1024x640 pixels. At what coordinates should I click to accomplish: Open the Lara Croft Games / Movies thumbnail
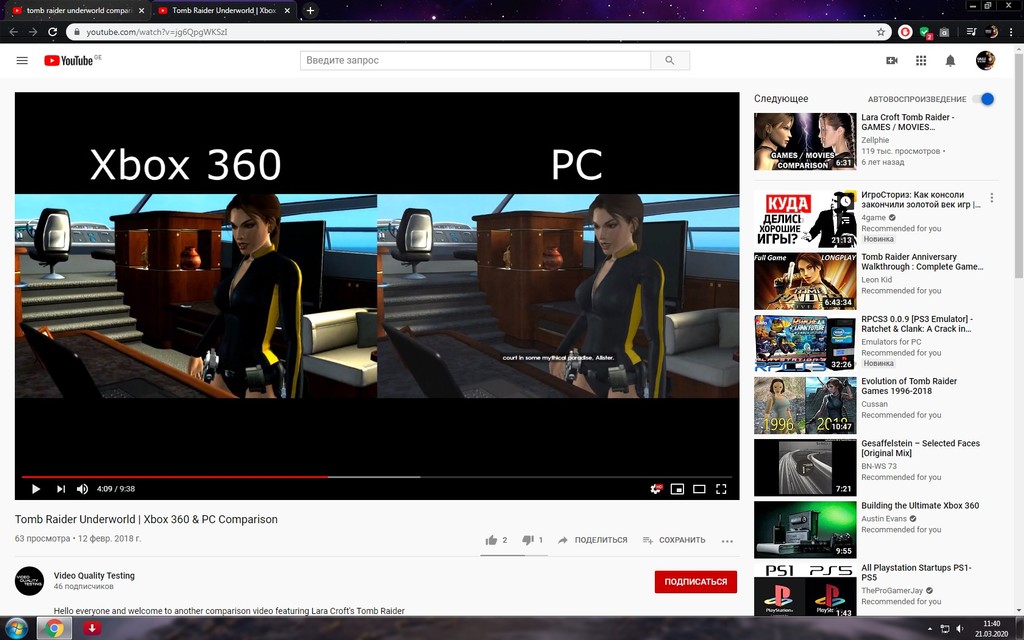(805, 141)
